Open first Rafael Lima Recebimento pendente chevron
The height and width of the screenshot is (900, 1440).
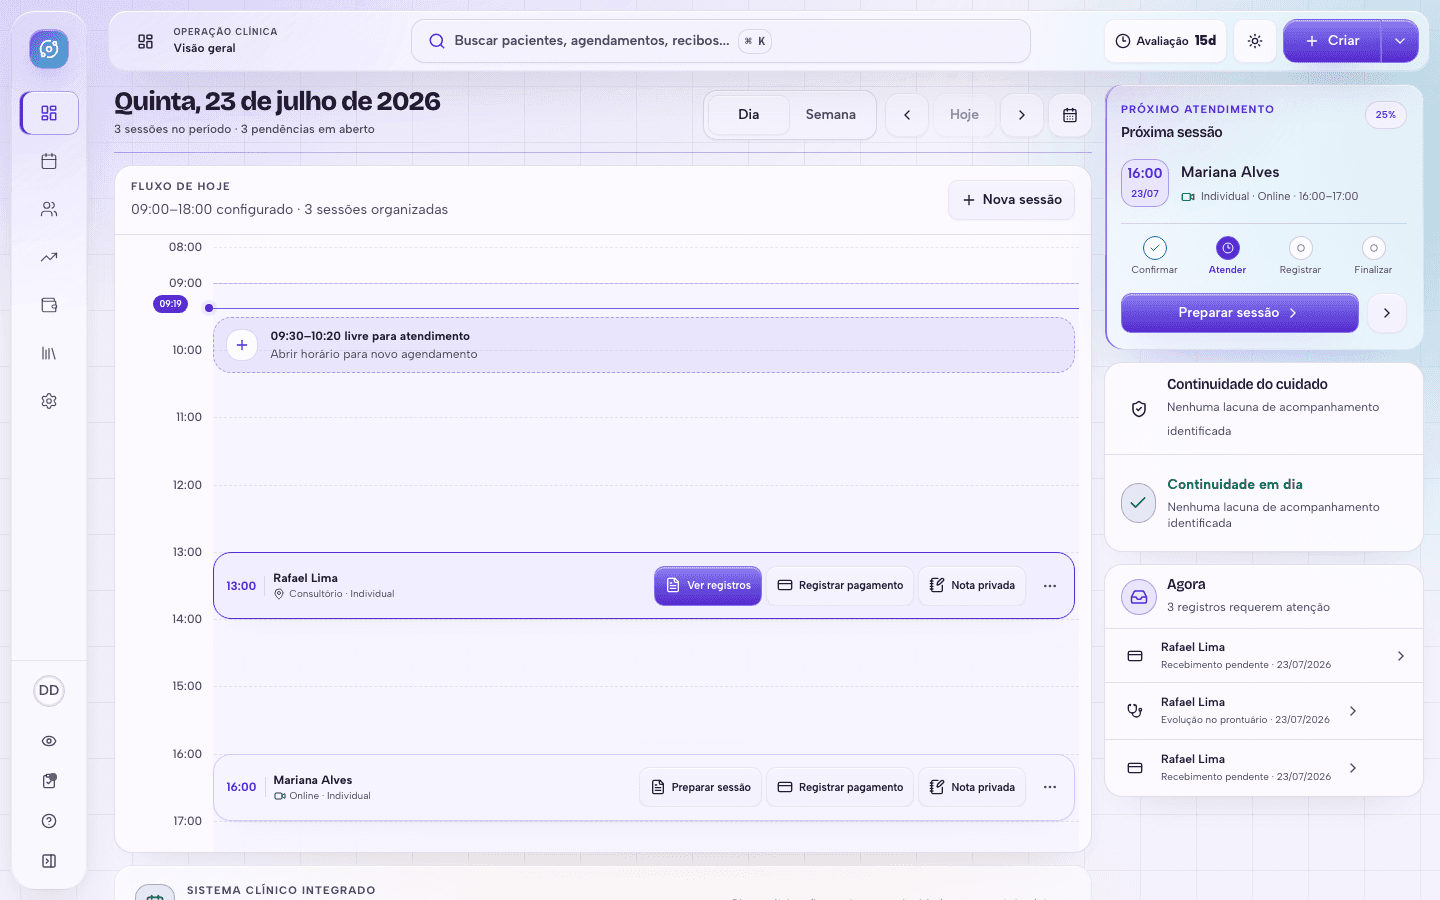coord(1401,656)
